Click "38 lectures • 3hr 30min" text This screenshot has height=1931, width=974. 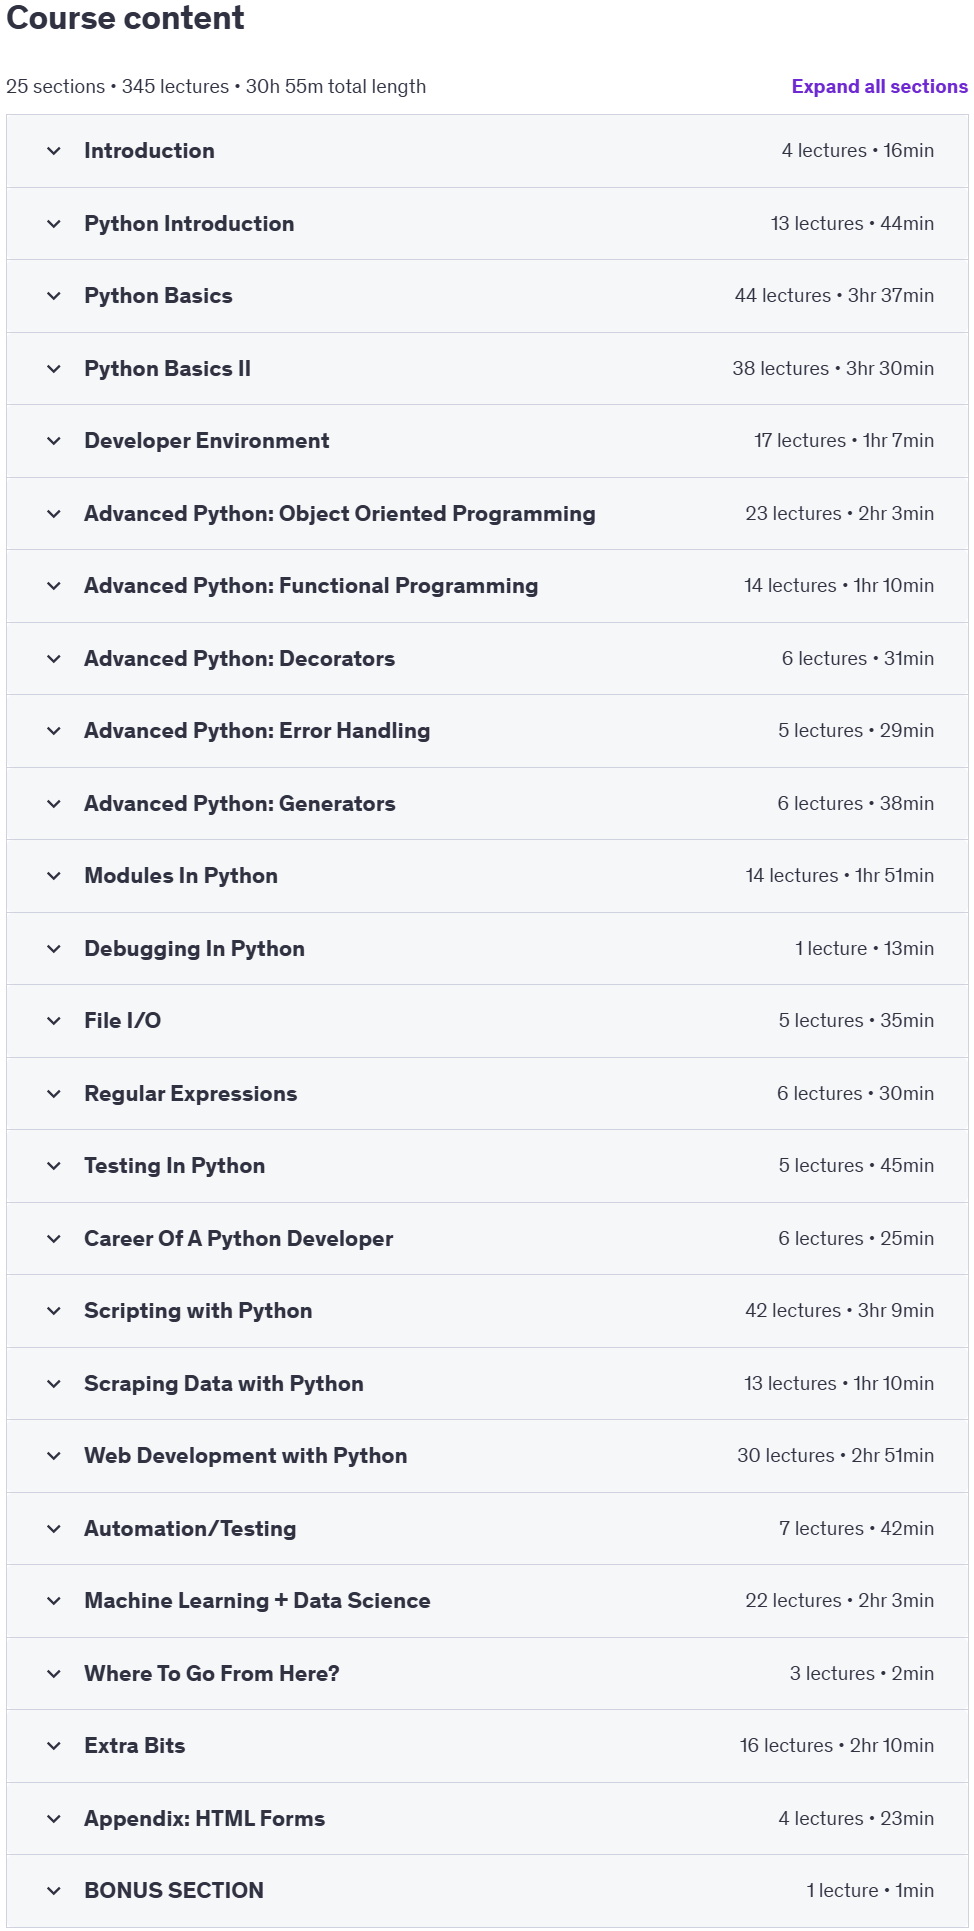[x=833, y=369]
